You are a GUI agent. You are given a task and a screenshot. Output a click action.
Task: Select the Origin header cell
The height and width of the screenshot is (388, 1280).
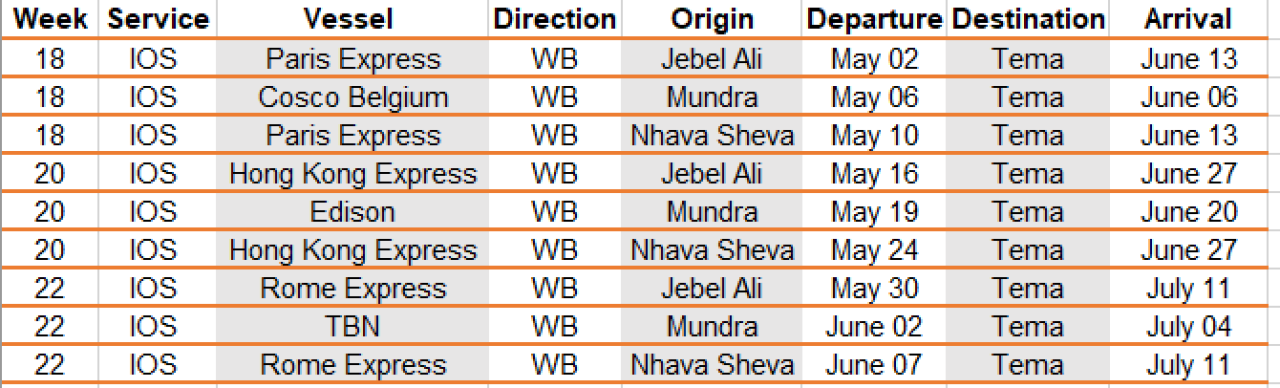click(x=711, y=19)
